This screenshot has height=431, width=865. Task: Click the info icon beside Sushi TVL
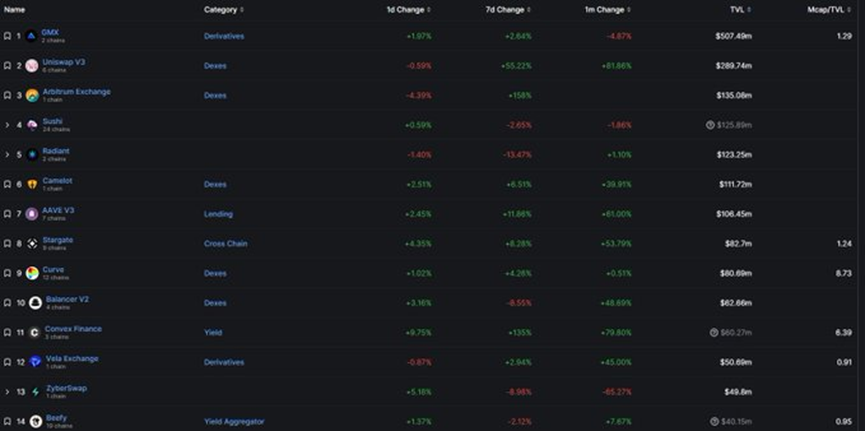710,125
